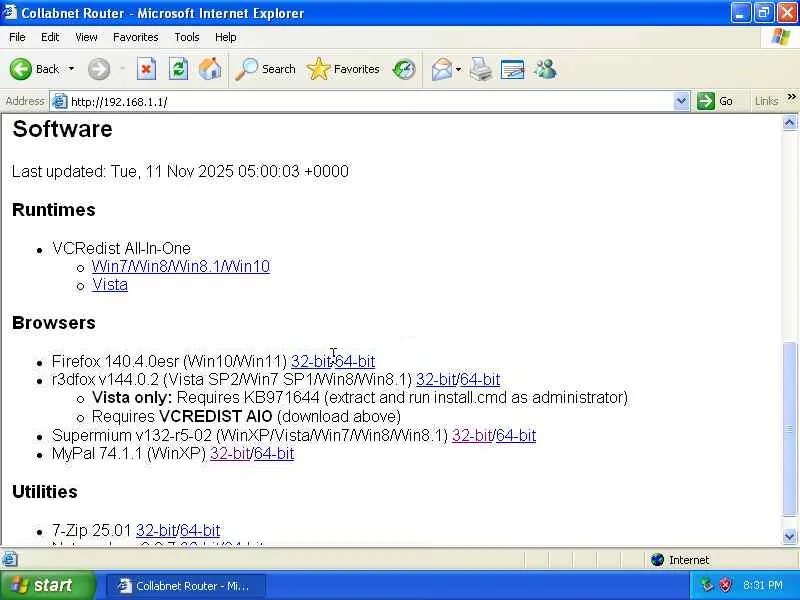Download r3dfox v144.0.2 64-bit
800x600 pixels.
pyautogui.click(x=480, y=380)
